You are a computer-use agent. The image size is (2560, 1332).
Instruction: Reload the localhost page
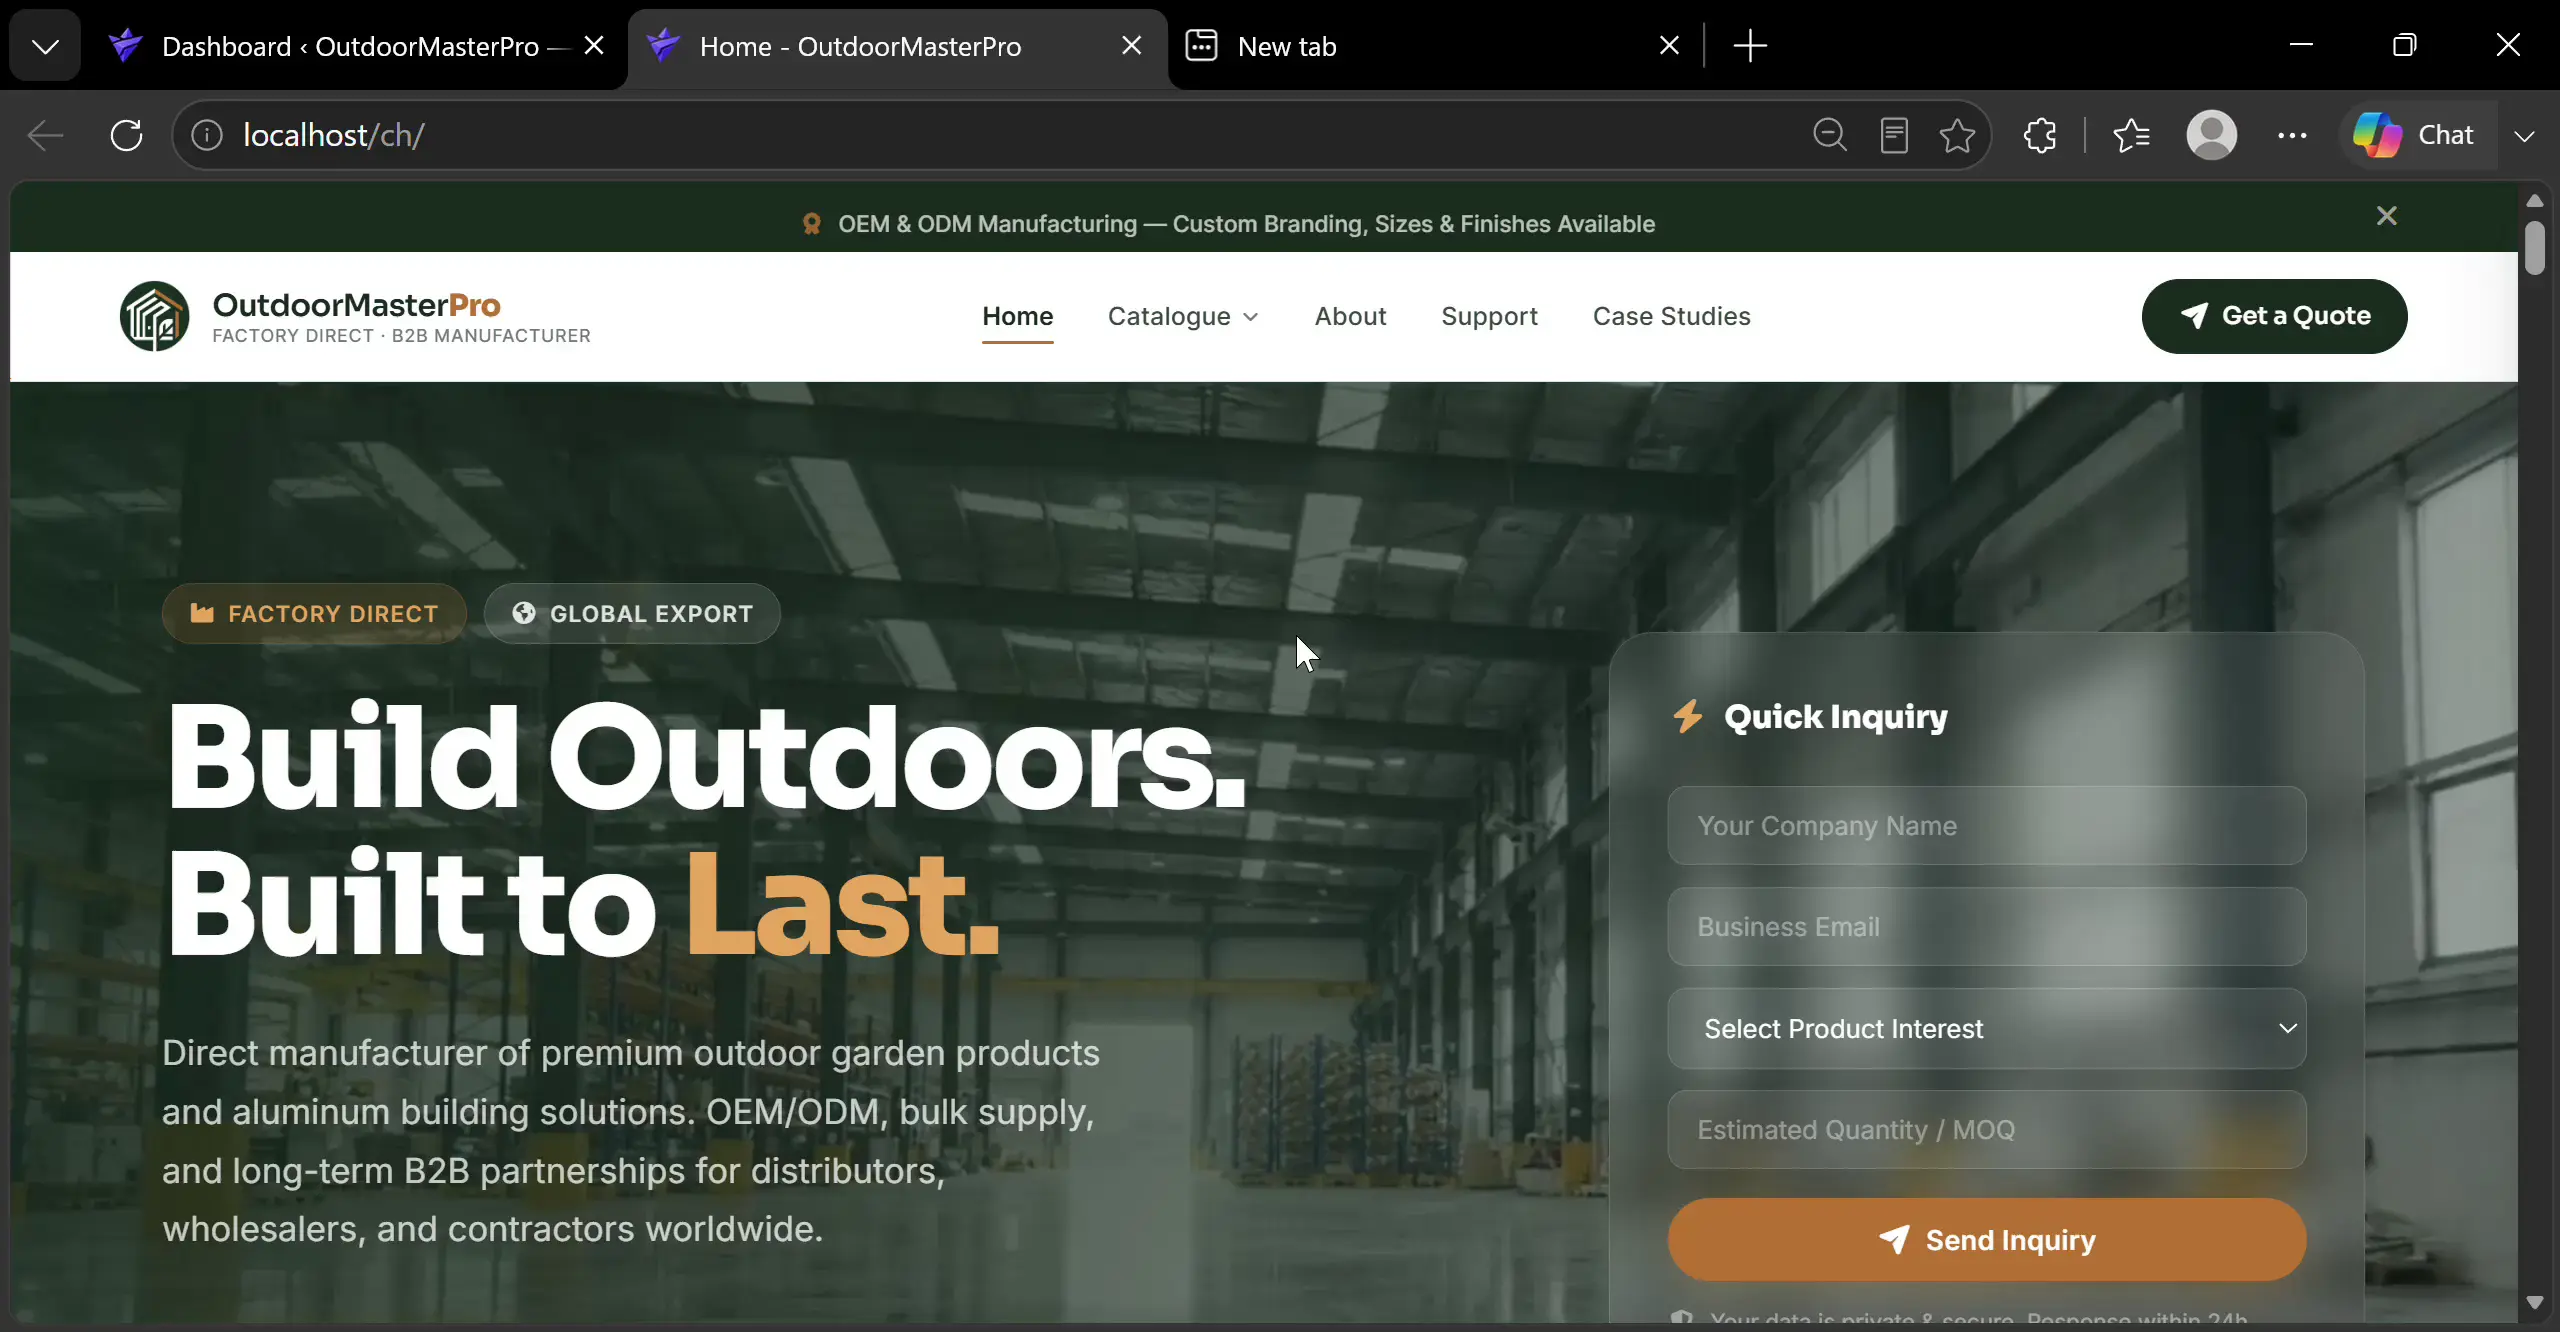pyautogui.click(x=127, y=135)
